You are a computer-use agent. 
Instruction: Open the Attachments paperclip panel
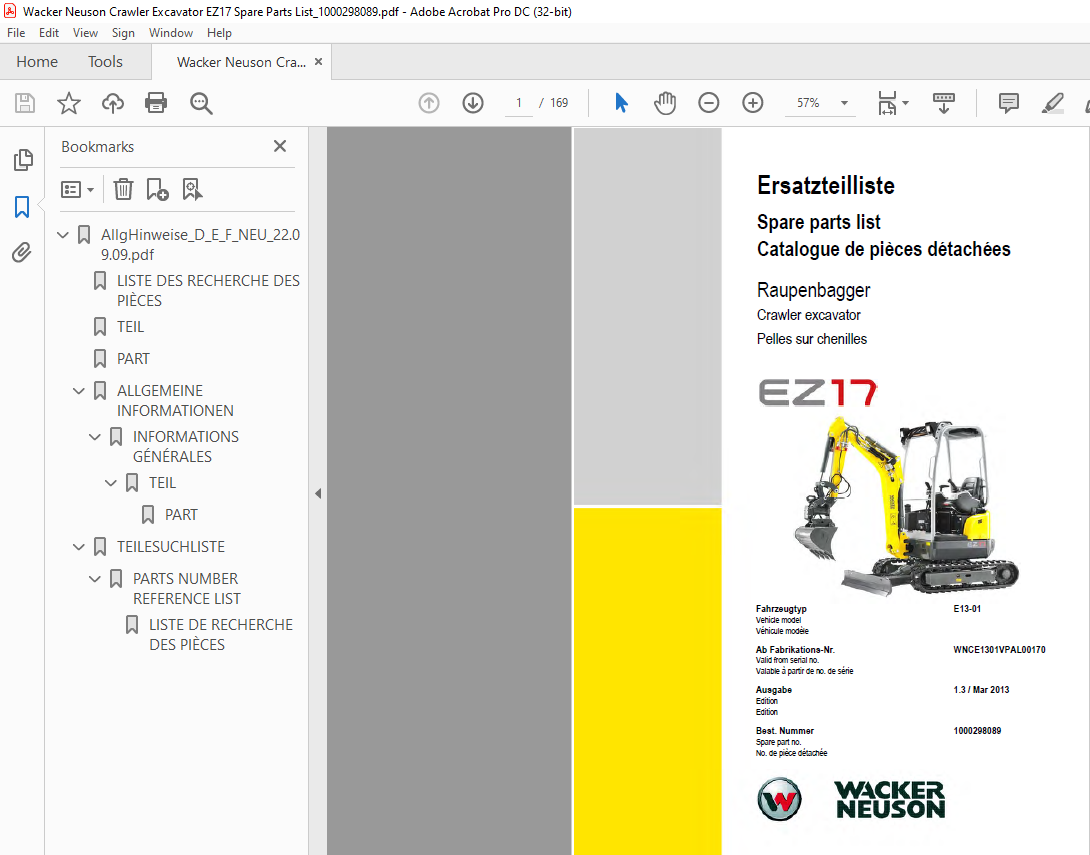tap(22, 252)
